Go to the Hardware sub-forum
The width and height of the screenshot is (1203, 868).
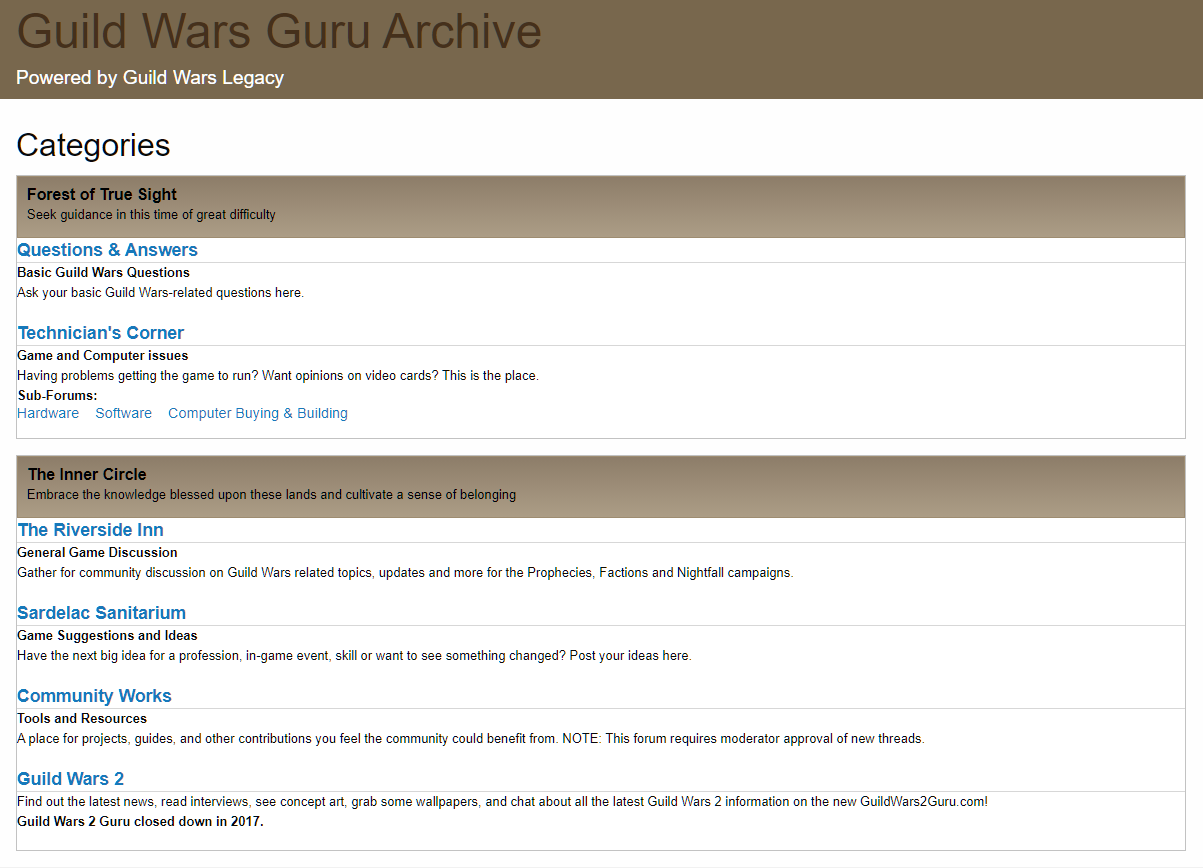point(48,413)
